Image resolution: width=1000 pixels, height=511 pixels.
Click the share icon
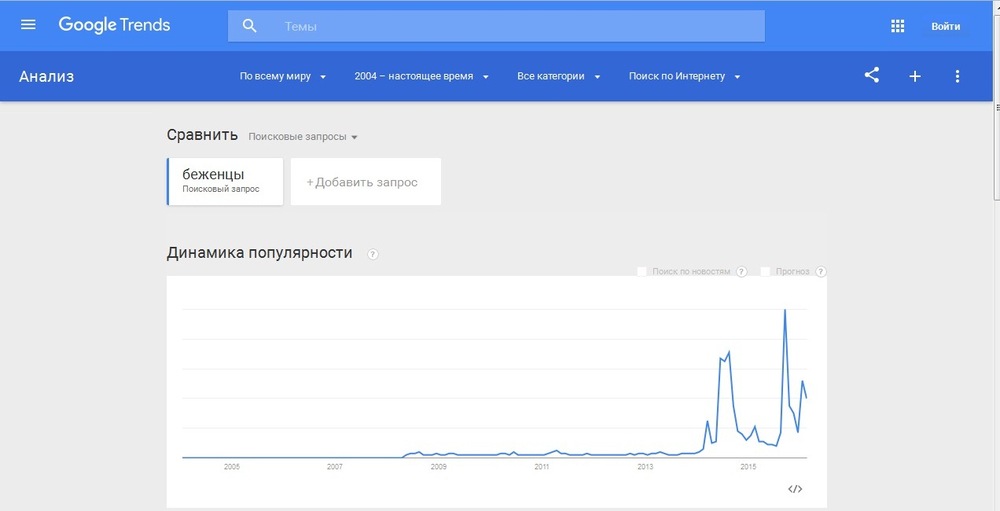(x=872, y=75)
